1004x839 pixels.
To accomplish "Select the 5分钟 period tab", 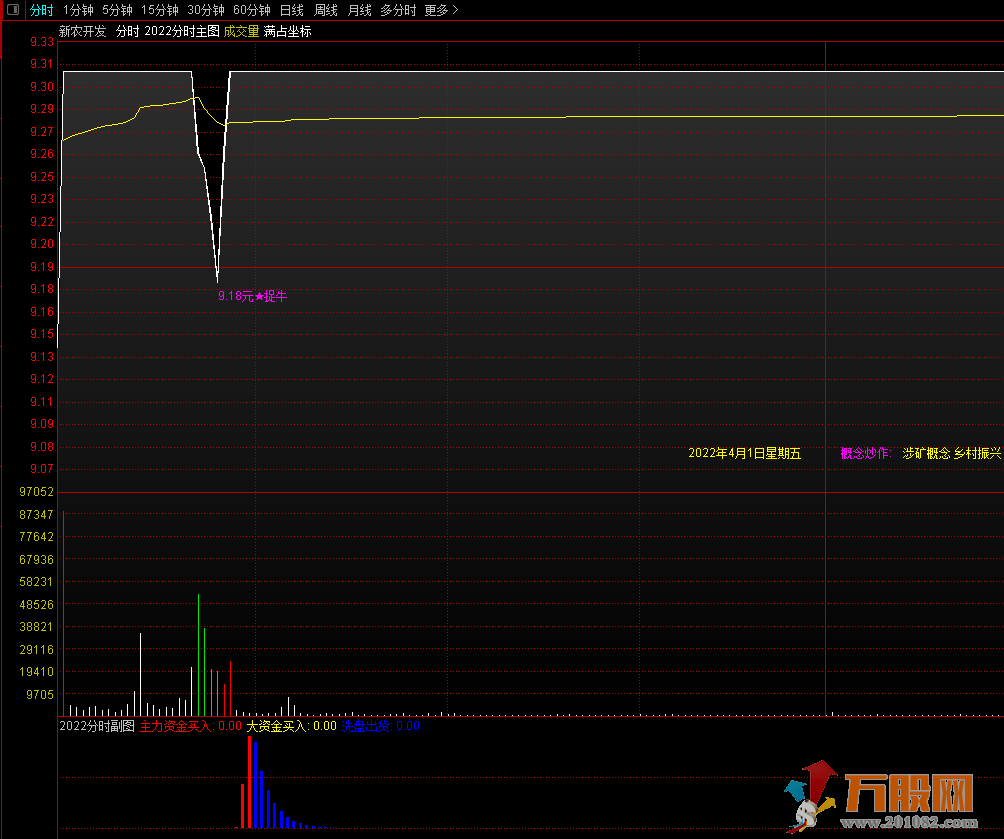I will [117, 10].
